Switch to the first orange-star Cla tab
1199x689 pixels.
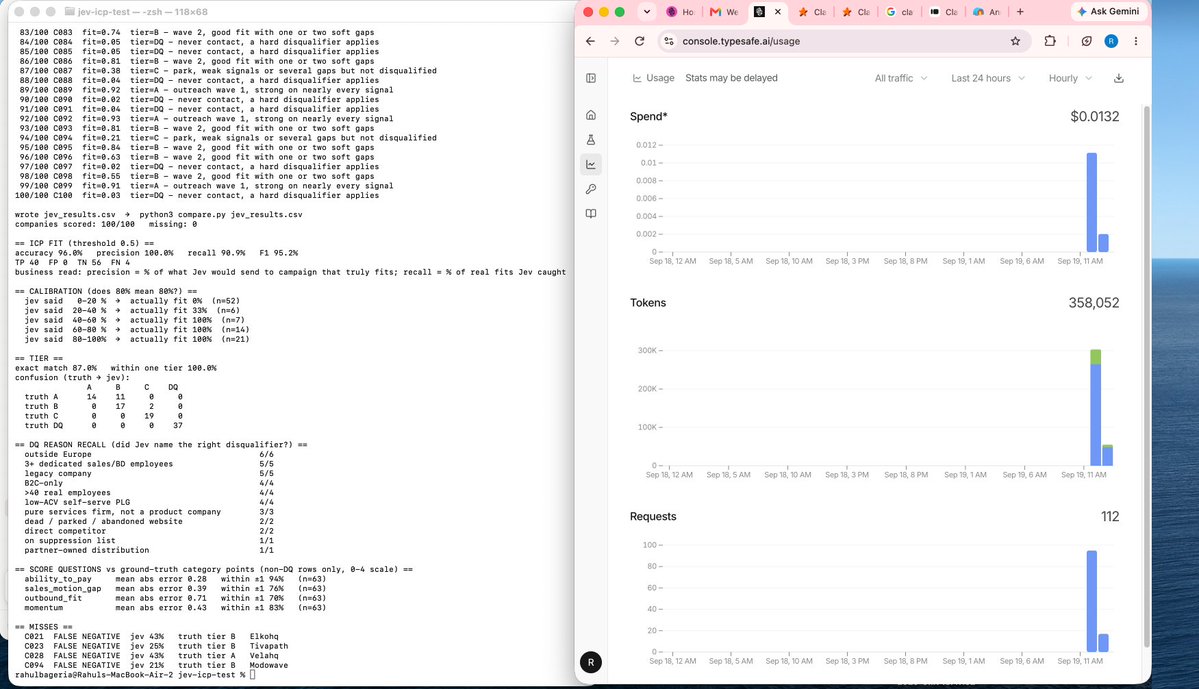(x=811, y=11)
